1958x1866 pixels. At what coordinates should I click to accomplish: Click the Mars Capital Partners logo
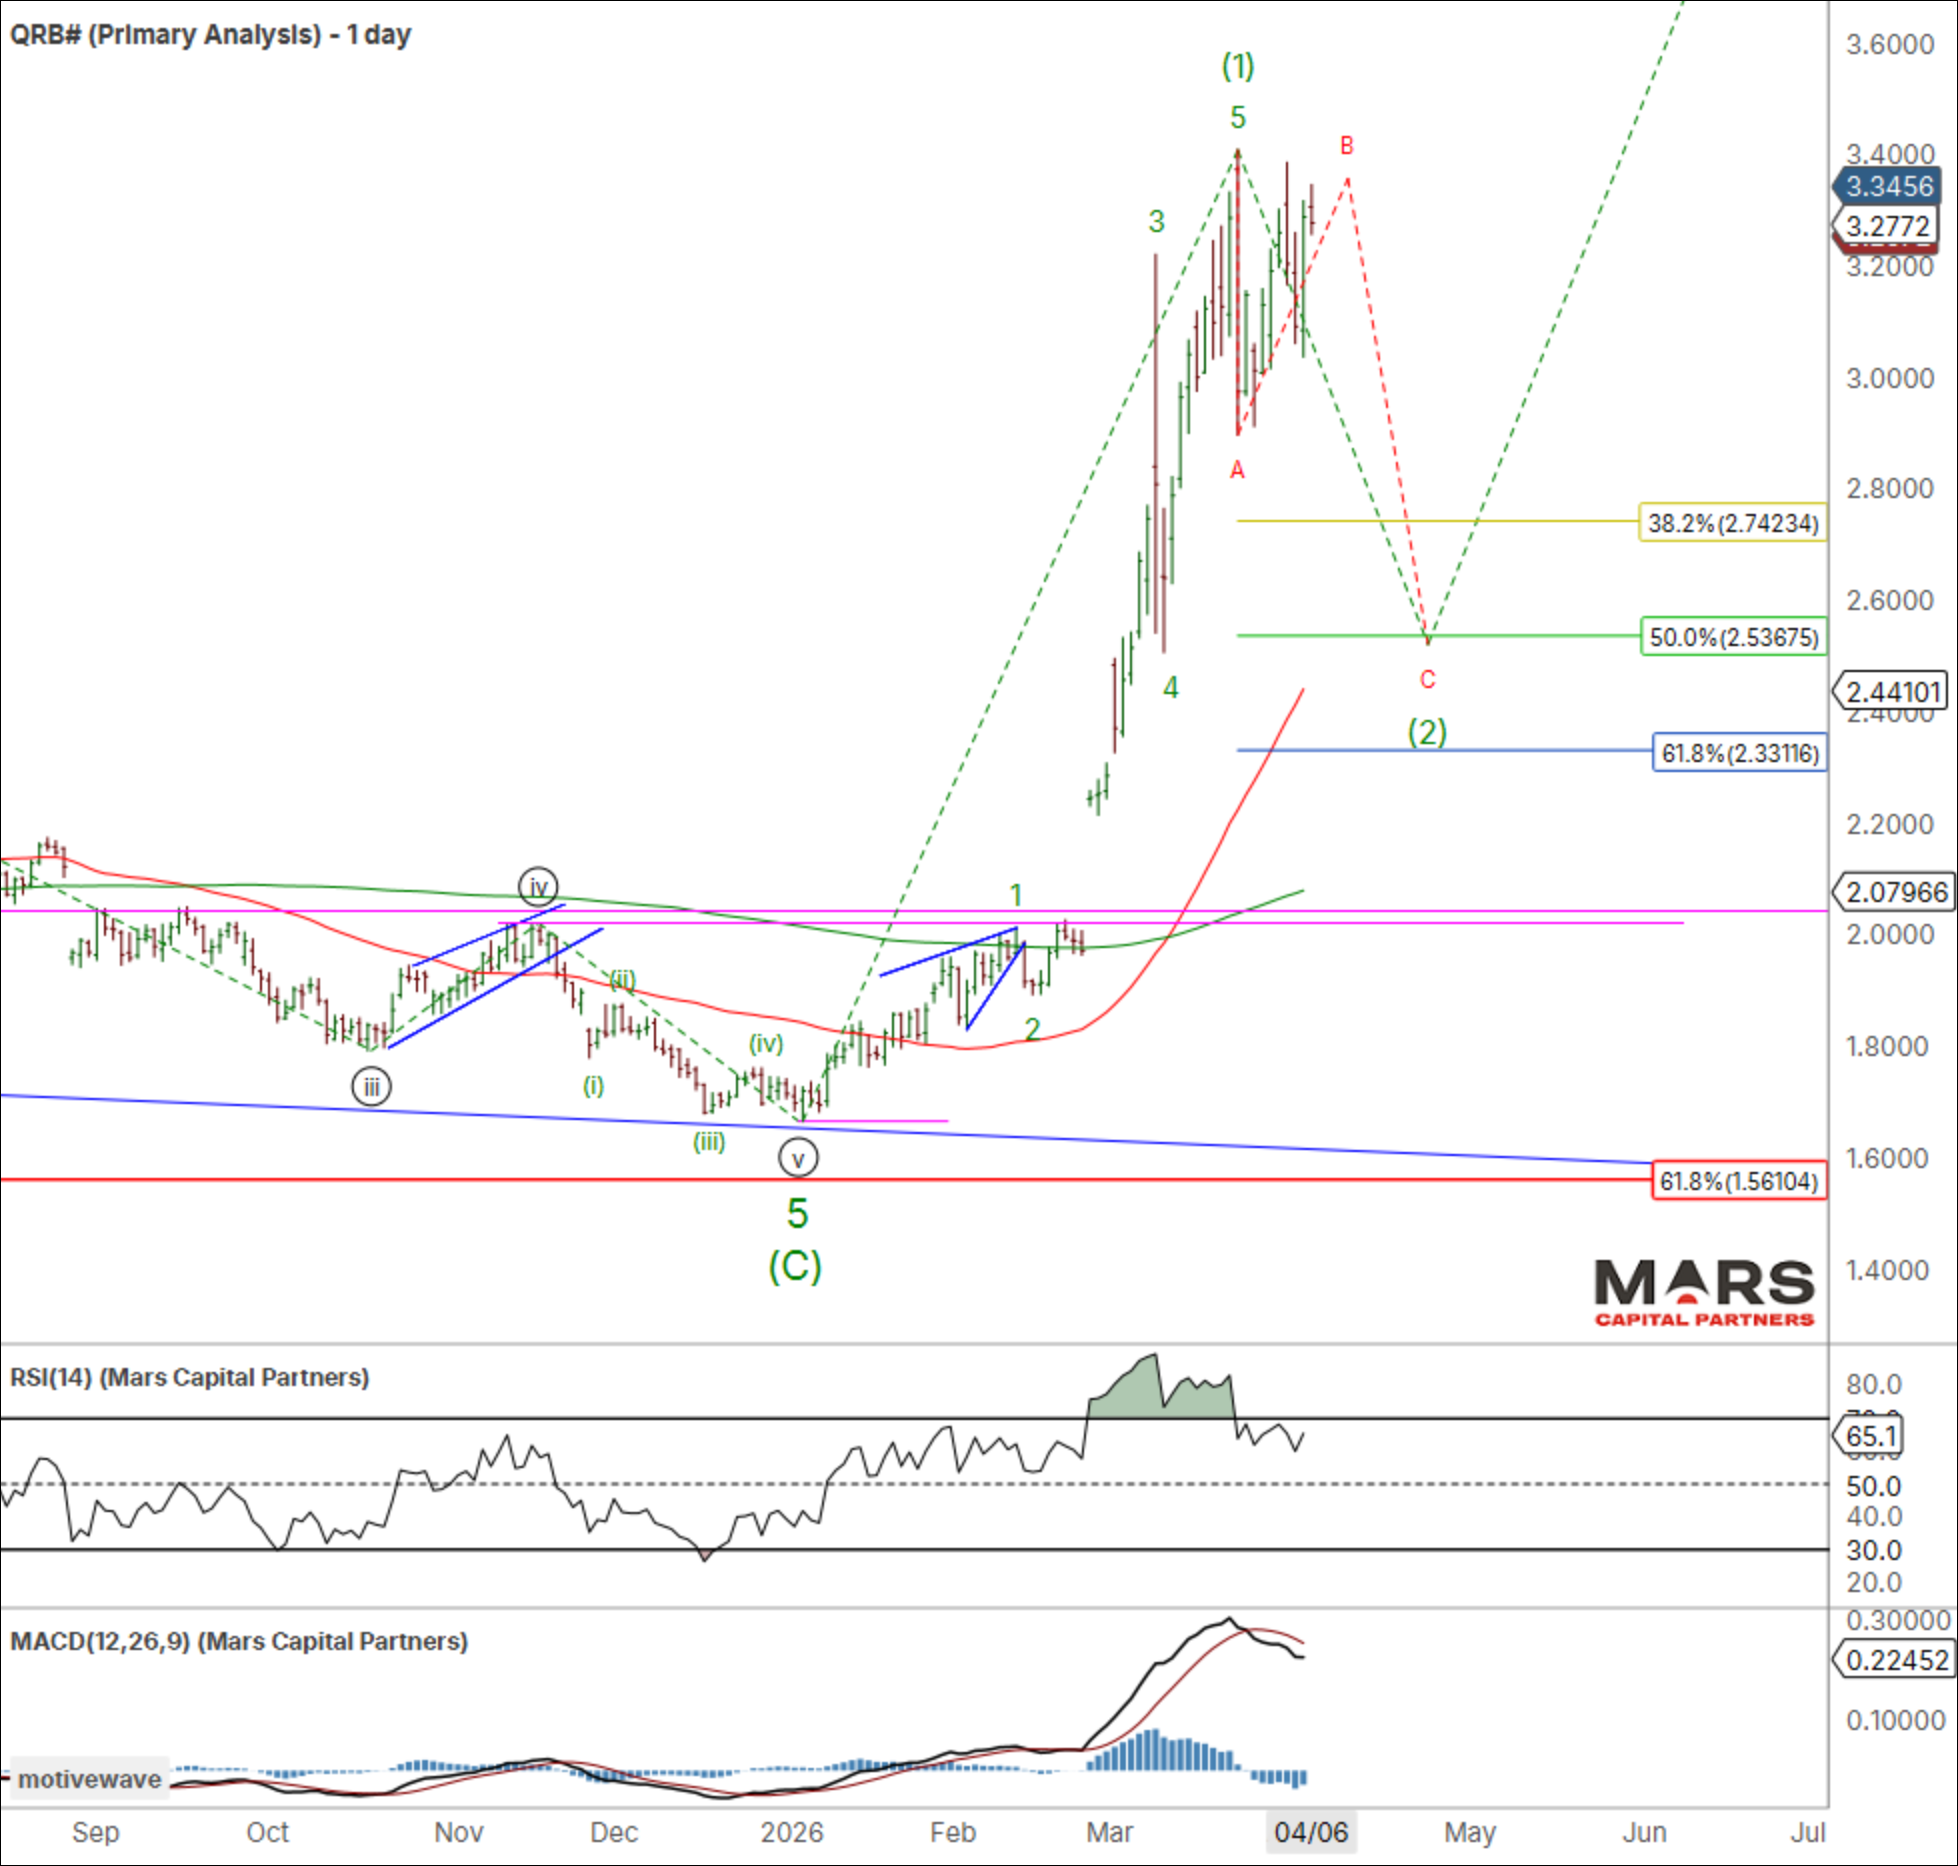[x=1703, y=1293]
